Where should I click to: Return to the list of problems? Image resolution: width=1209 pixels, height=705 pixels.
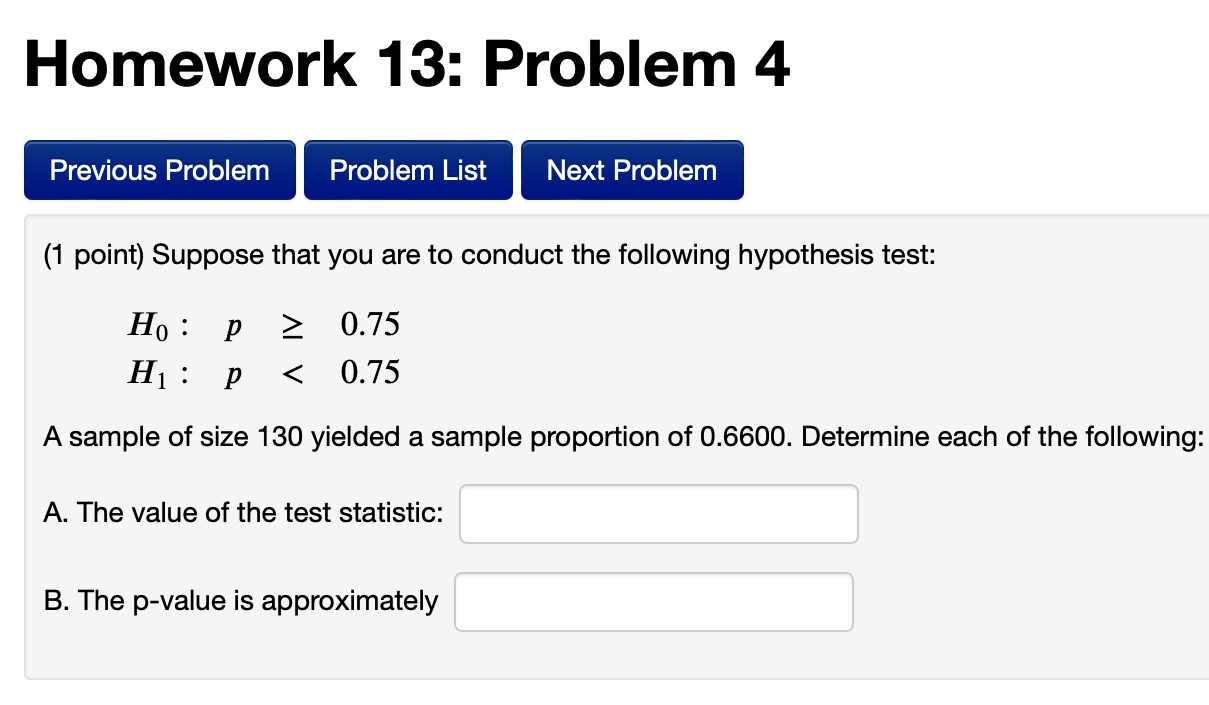[x=408, y=170]
